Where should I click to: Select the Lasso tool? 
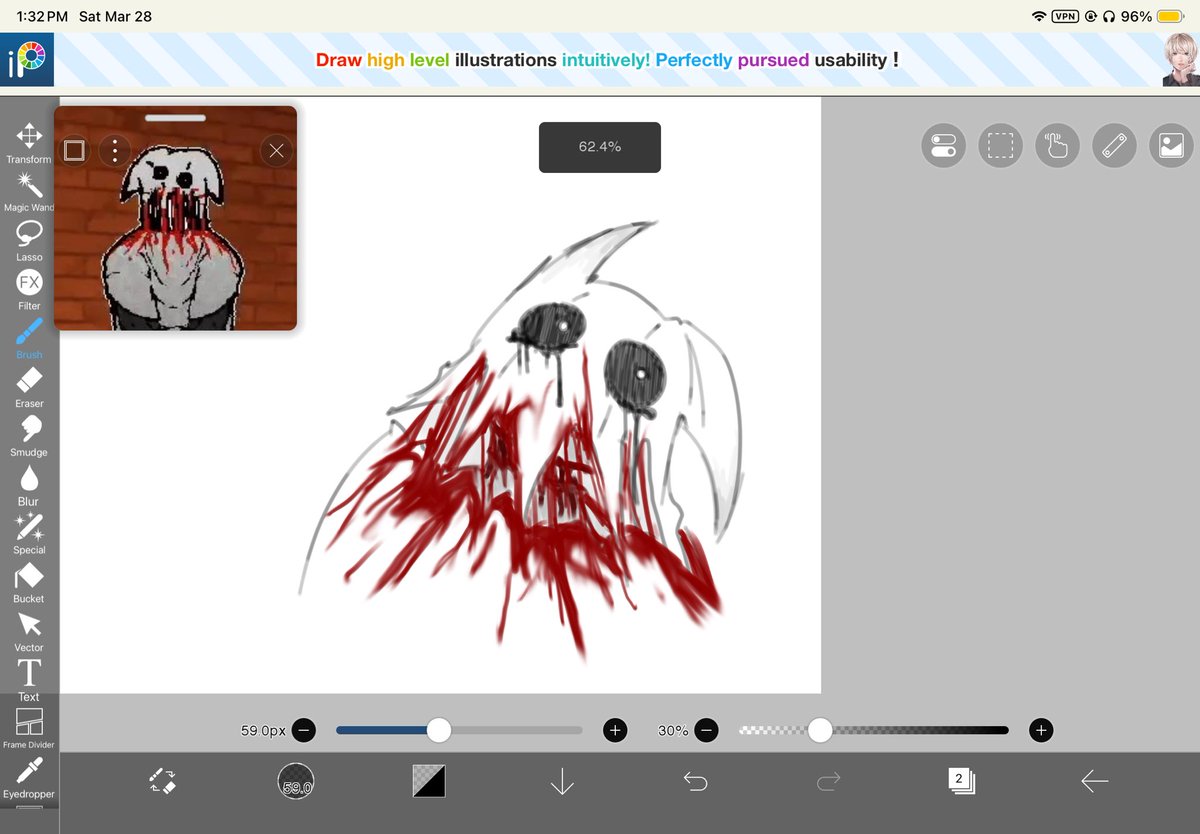click(x=29, y=241)
